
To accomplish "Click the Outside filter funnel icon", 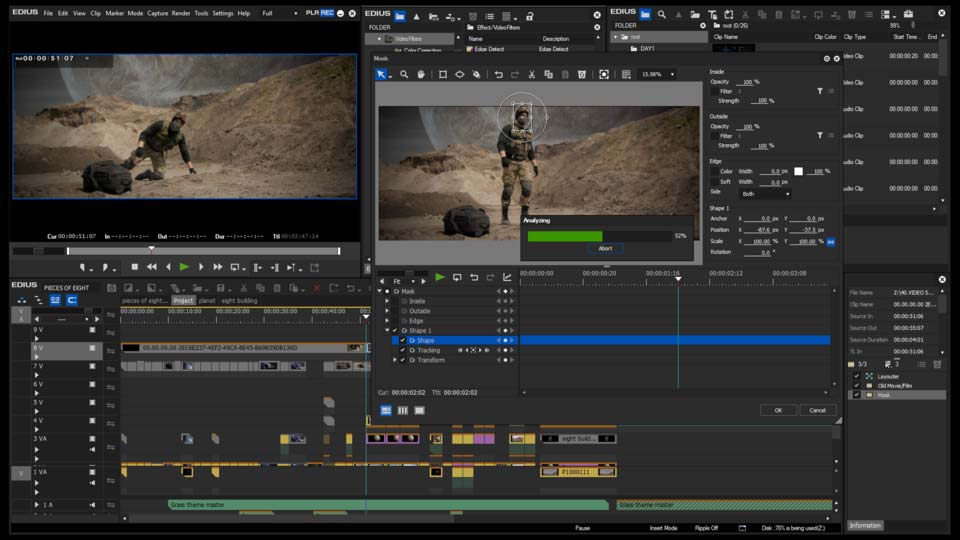I will (819, 135).
